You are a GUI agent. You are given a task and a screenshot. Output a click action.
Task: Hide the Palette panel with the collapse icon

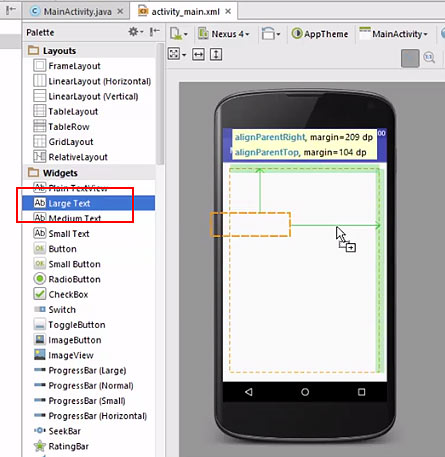point(154,32)
